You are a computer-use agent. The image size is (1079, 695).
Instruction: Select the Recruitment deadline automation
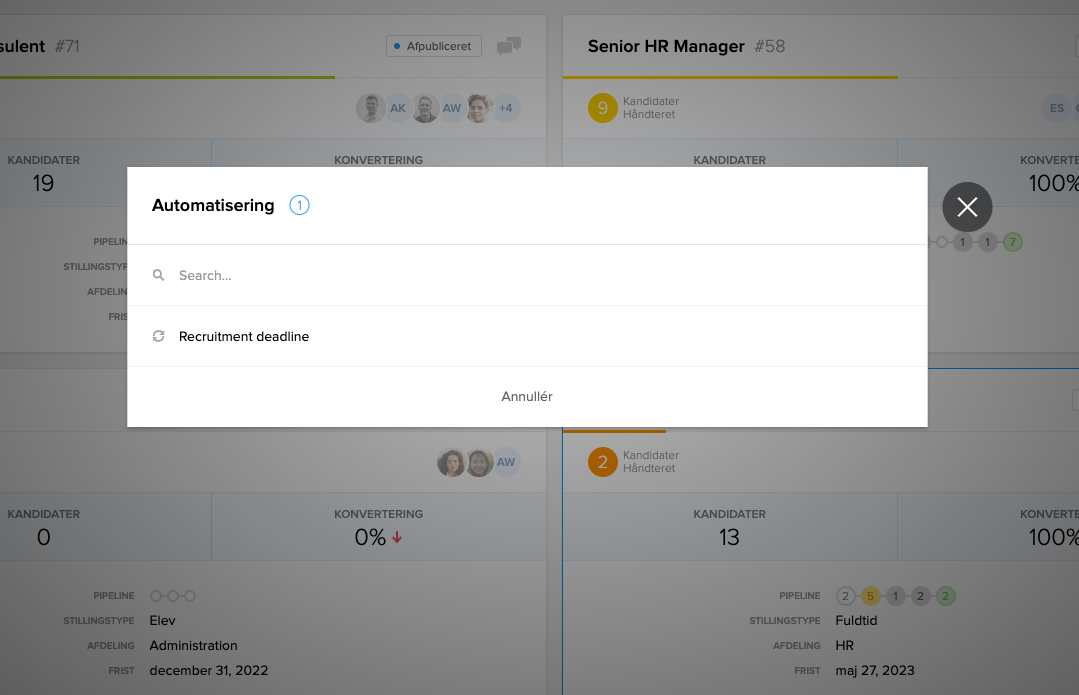(244, 337)
